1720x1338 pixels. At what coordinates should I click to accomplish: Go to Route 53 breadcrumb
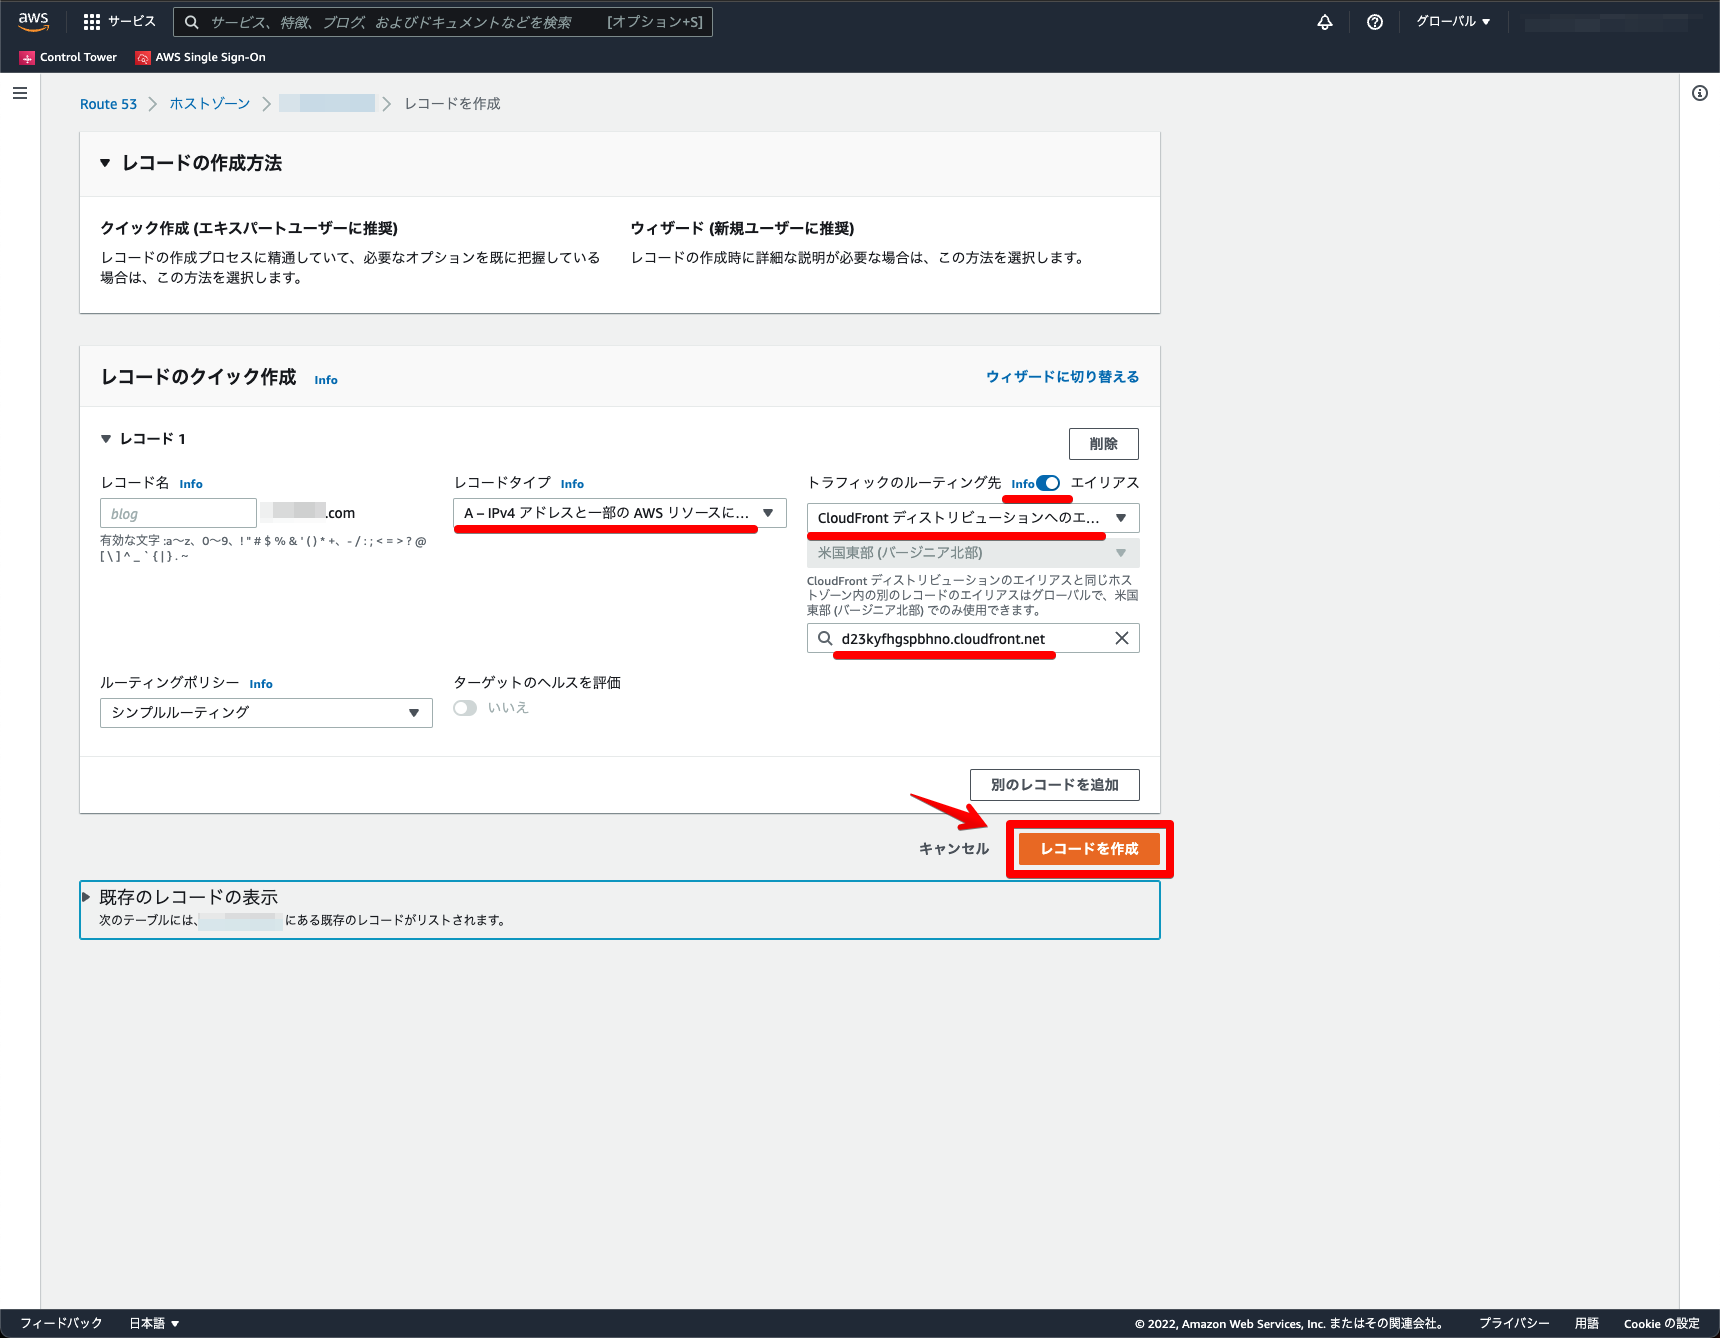click(108, 104)
